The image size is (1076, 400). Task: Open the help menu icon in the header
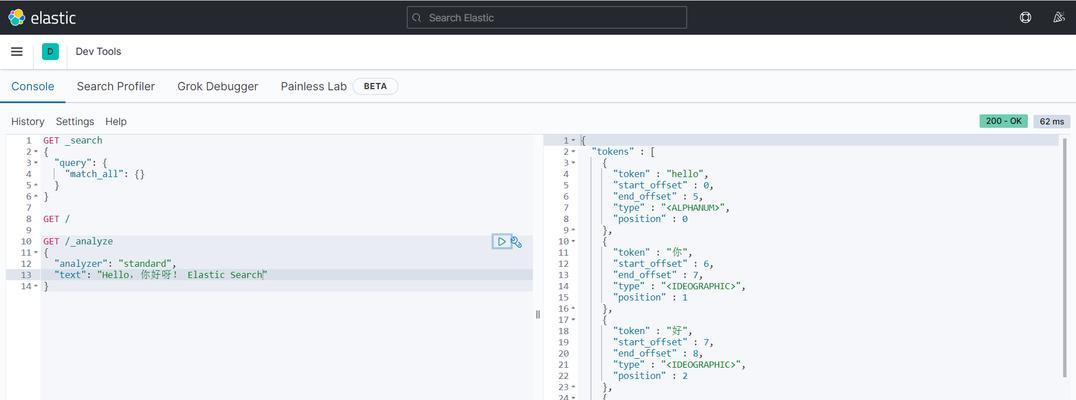click(1025, 17)
